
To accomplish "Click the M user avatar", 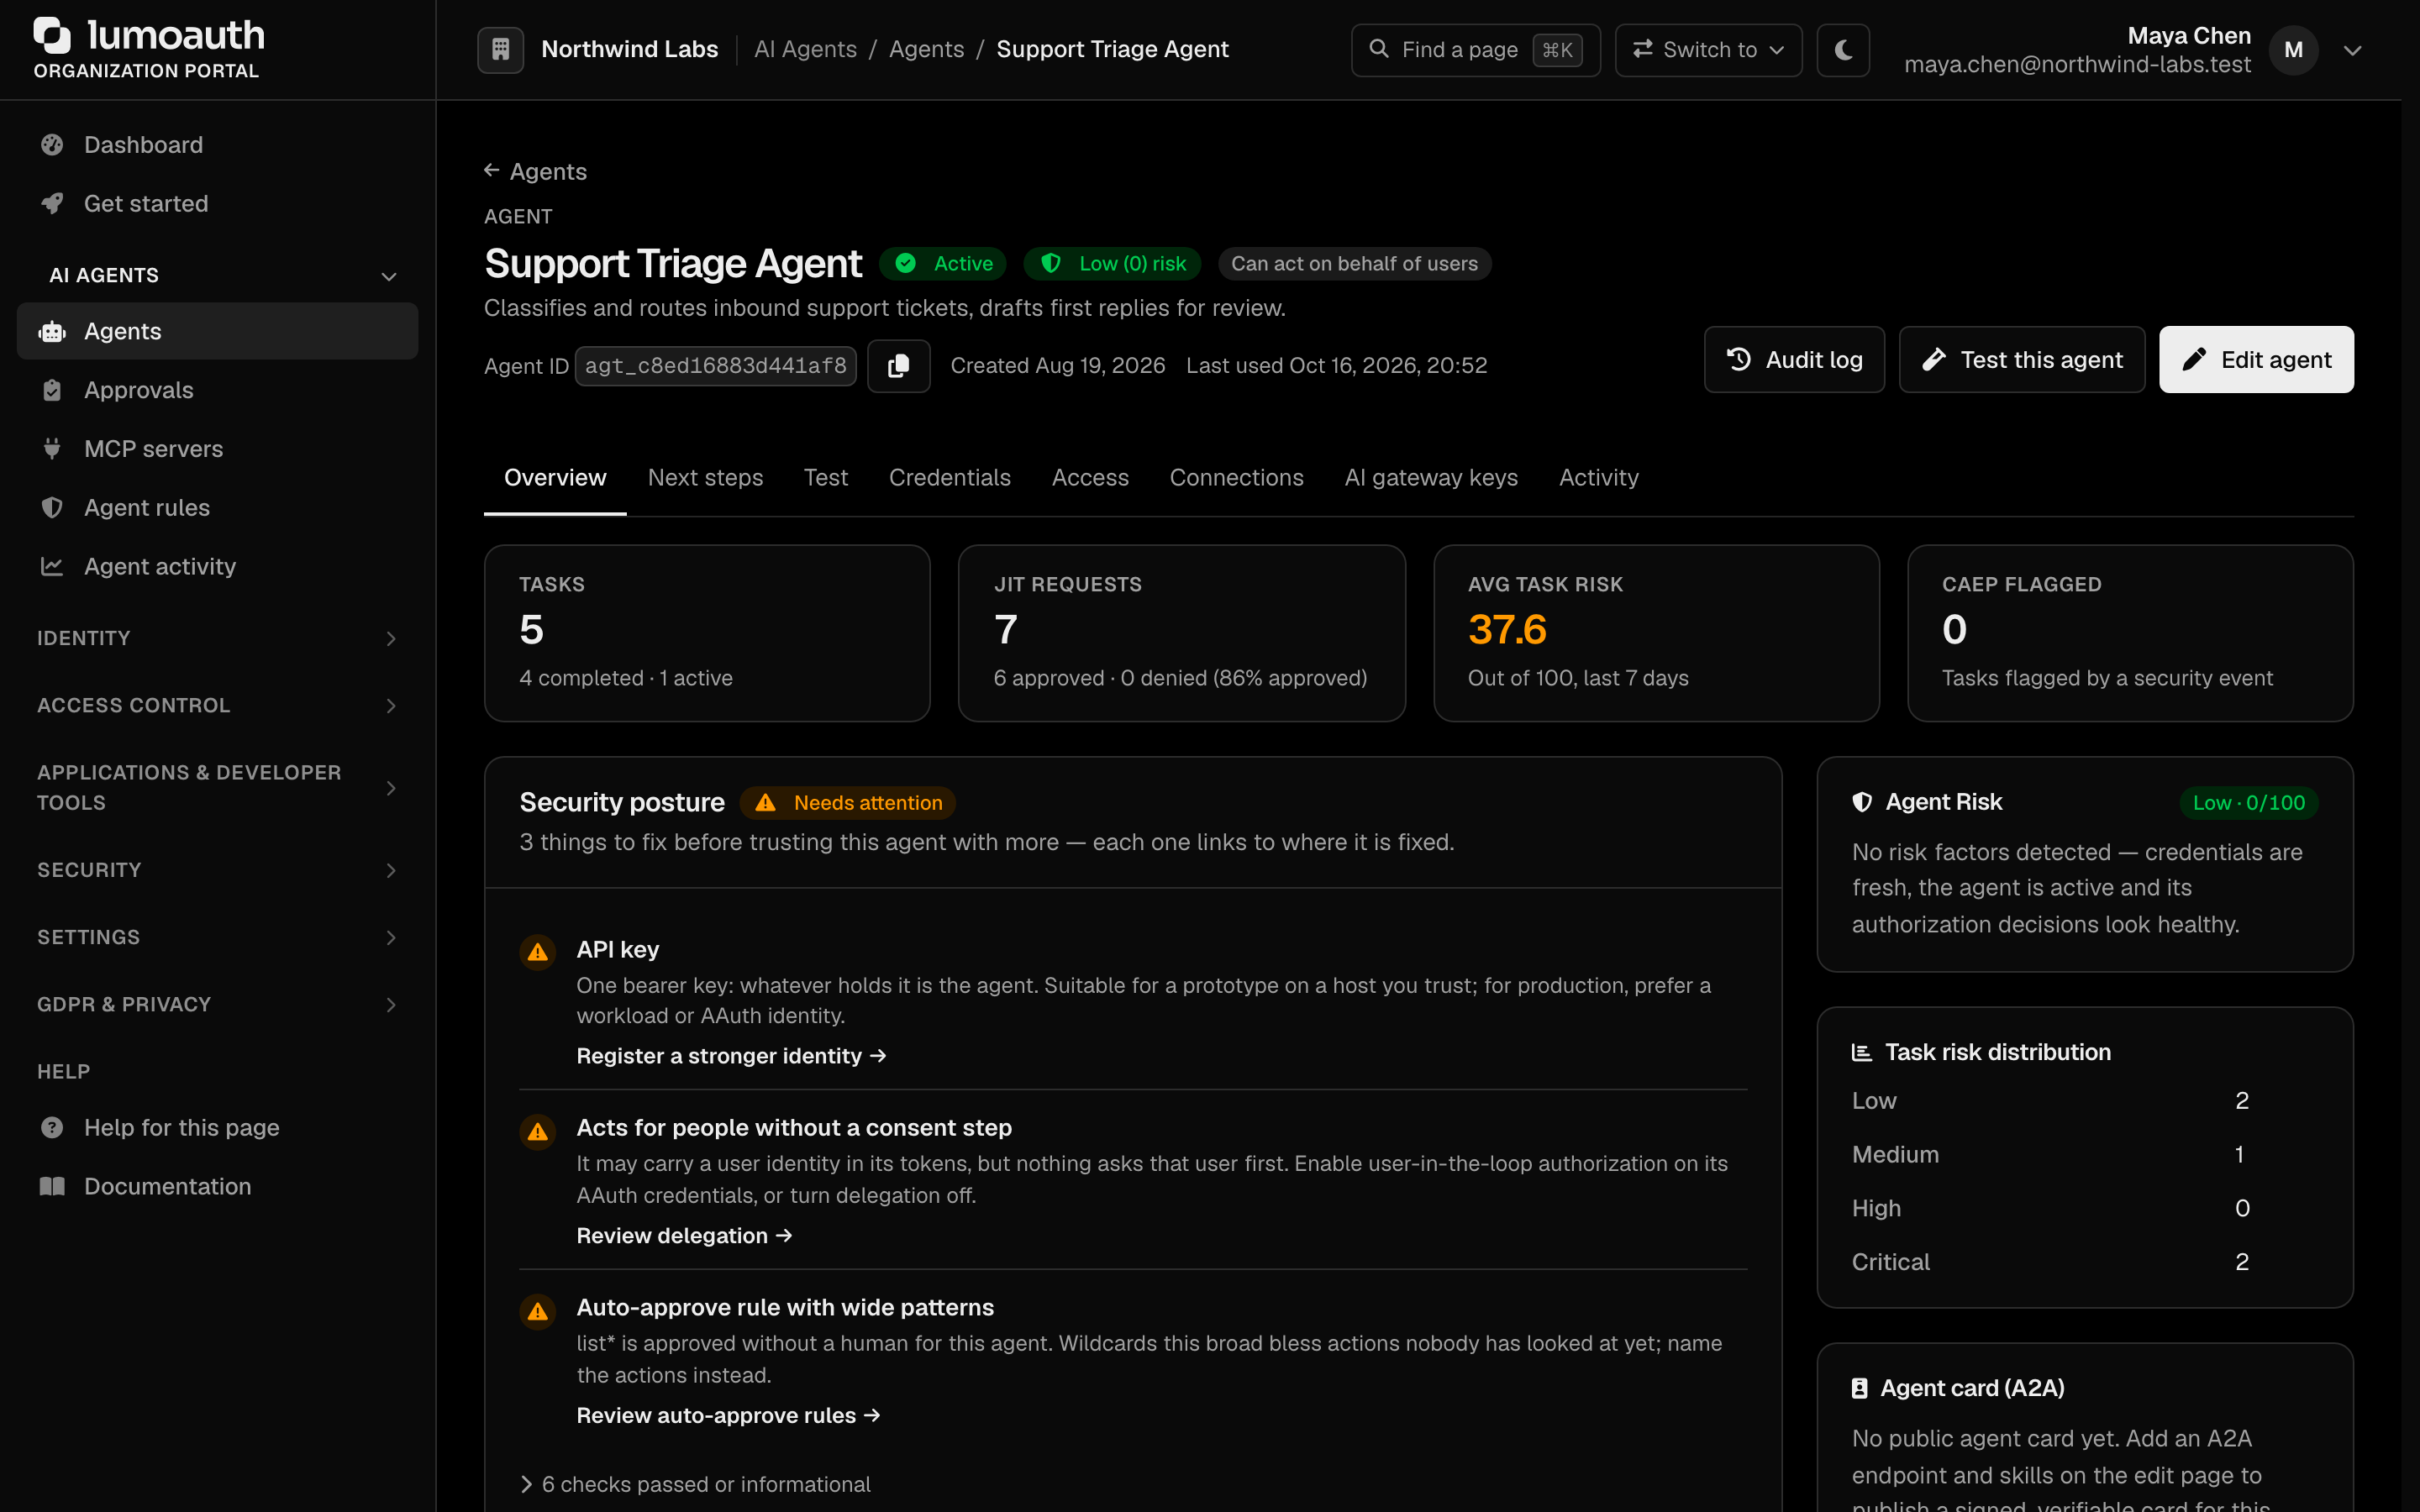I will coord(2293,50).
